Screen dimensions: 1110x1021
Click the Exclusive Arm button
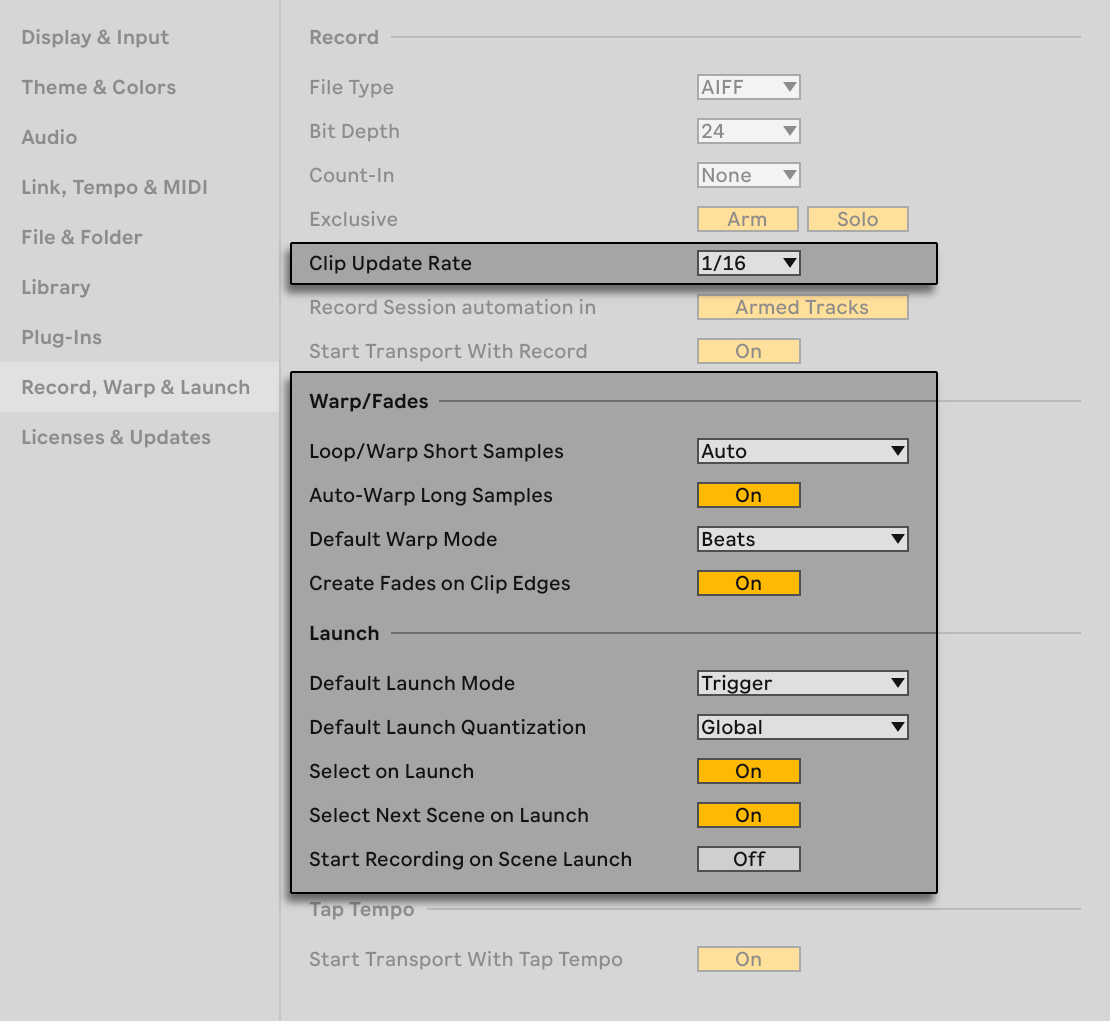tap(747, 219)
